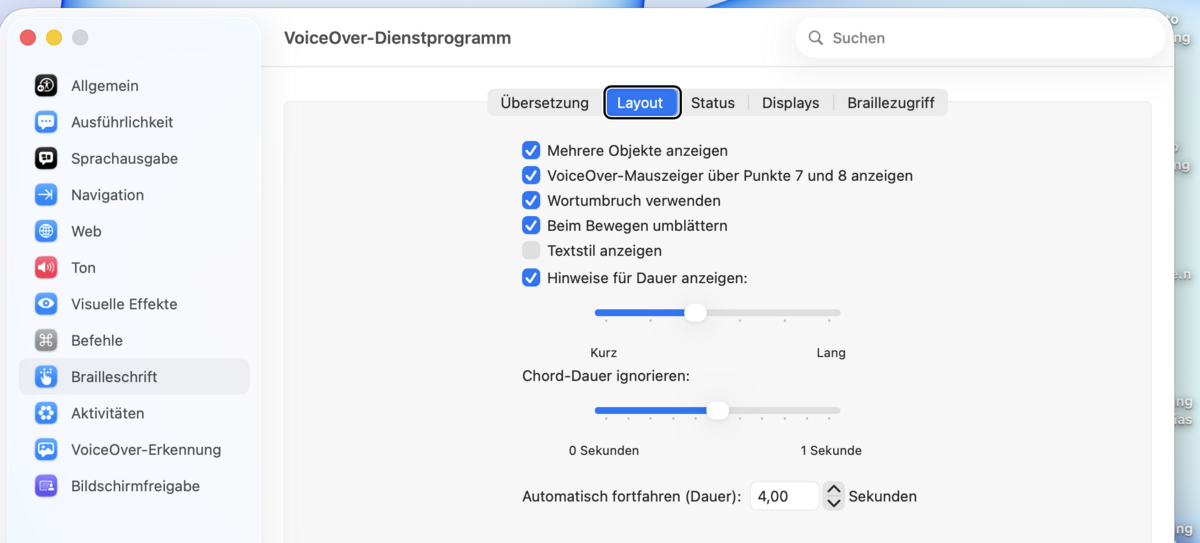Screen dimensions: 1200x543
Task: Click the VoiceOver-Erkennung icon
Action: [x=46, y=449]
